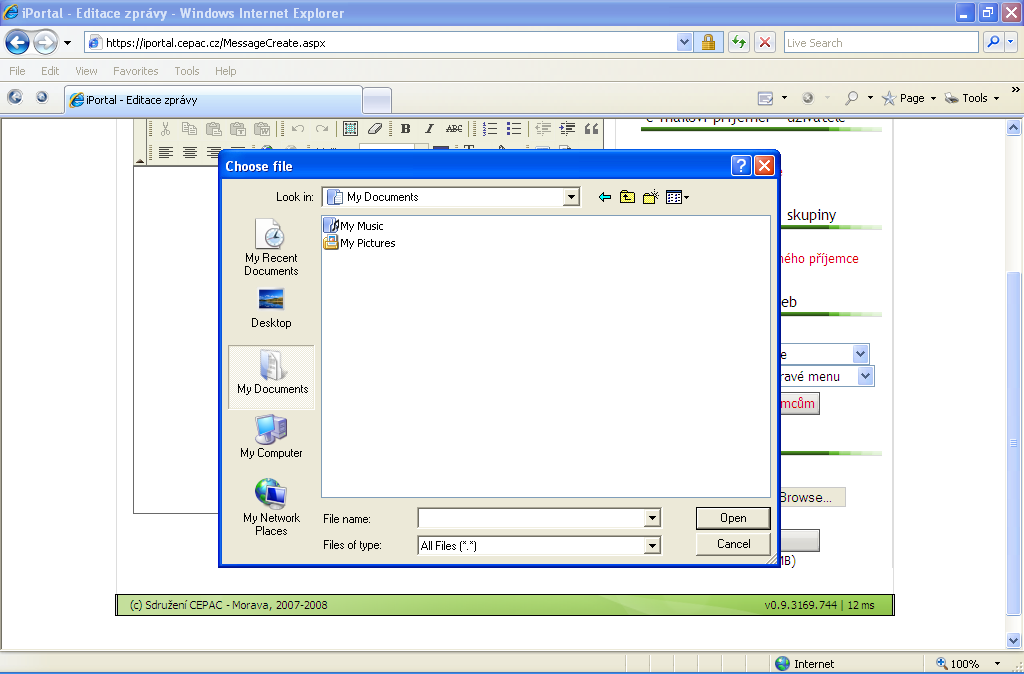Click the Copy icon in editor toolbar
The width and height of the screenshot is (1024, 674).
(x=189, y=129)
